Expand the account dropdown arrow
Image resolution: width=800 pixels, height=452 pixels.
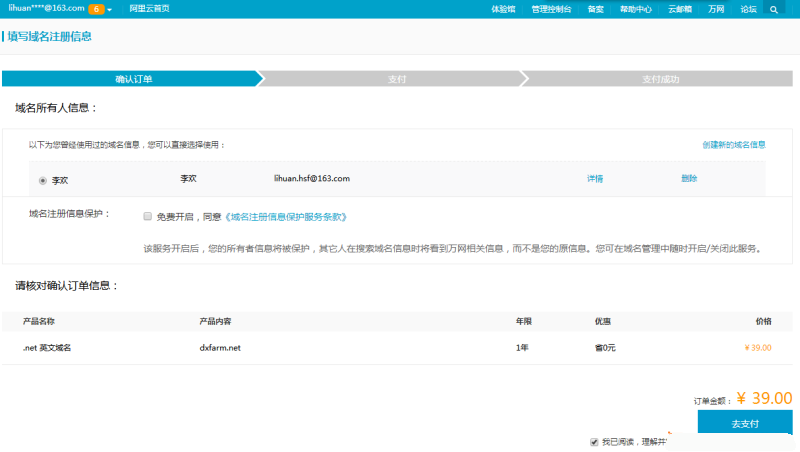point(109,10)
